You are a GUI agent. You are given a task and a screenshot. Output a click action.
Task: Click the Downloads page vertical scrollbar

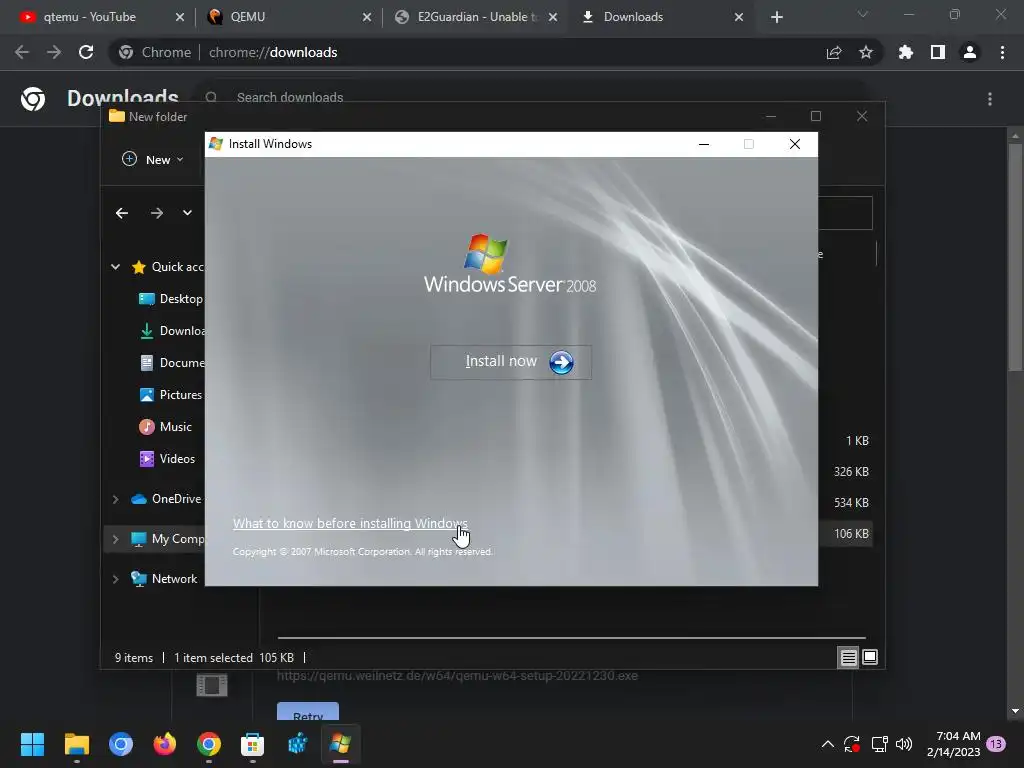(x=1014, y=256)
